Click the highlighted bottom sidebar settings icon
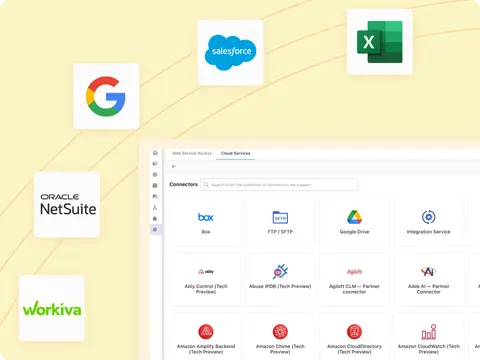 (155, 230)
